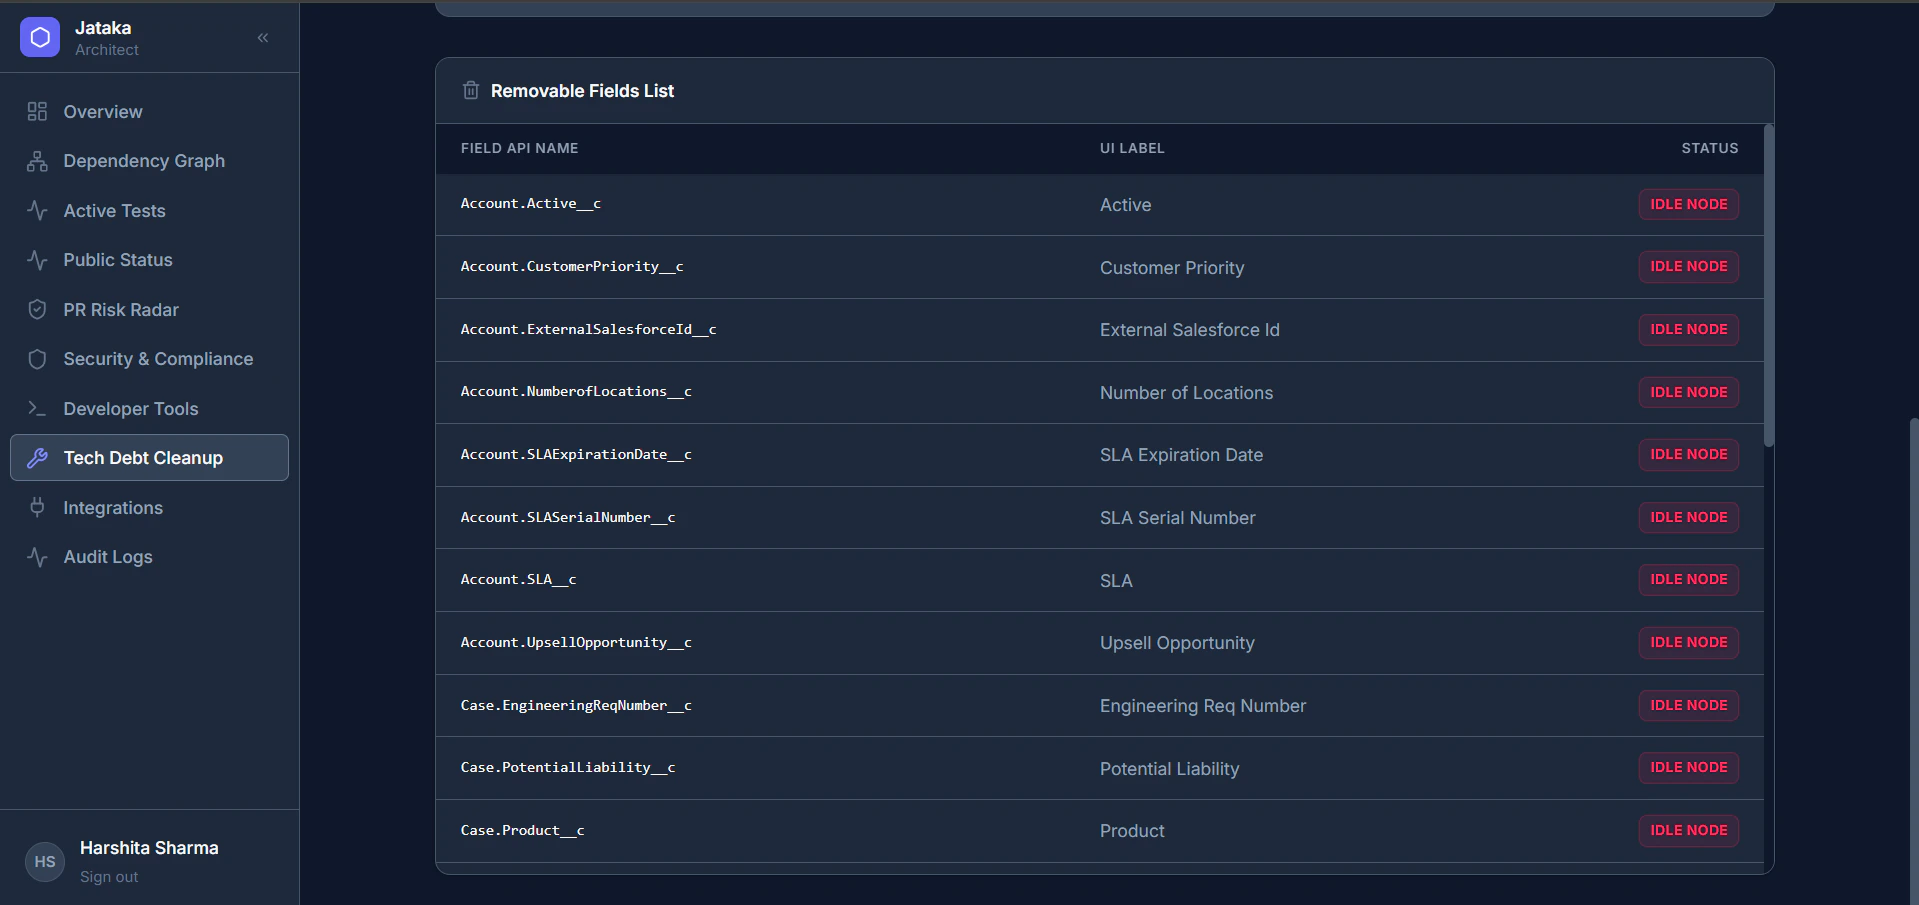The width and height of the screenshot is (1919, 905).
Task: Open the Dependency Graph page
Action: coord(149,161)
